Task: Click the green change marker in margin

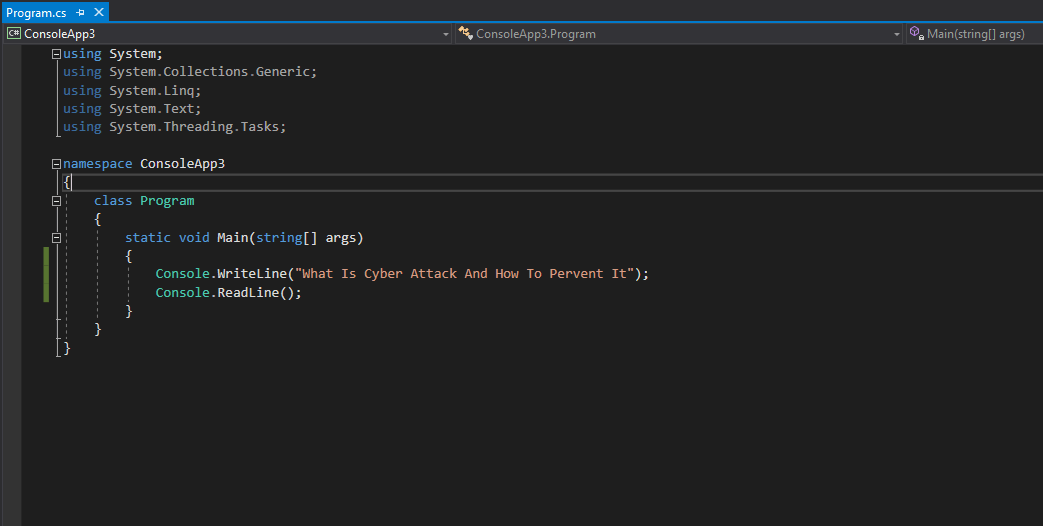Action: 46,274
